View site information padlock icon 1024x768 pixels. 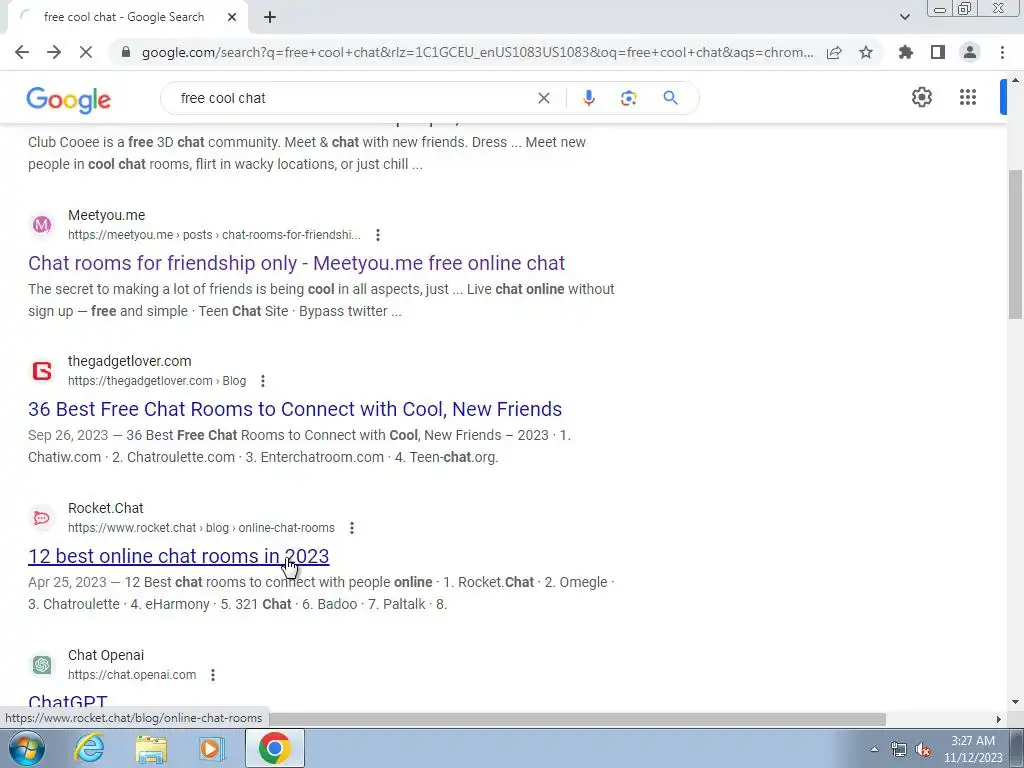[x=126, y=52]
